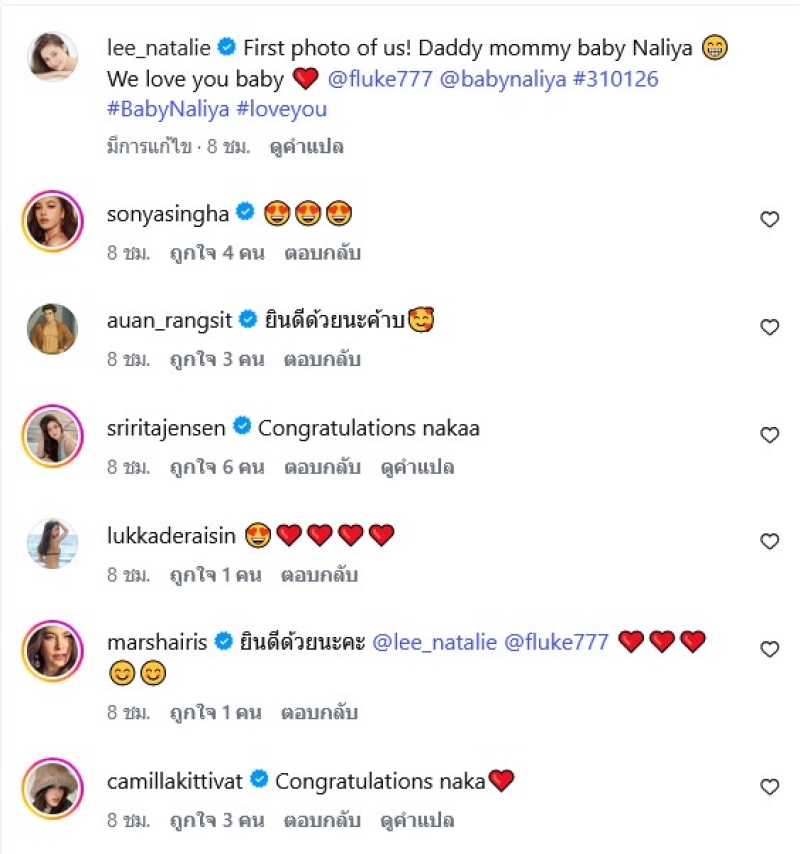The height and width of the screenshot is (854, 800).
Task: Like lukkaderaisin's comment with the heart icon
Action: pyautogui.click(x=769, y=542)
